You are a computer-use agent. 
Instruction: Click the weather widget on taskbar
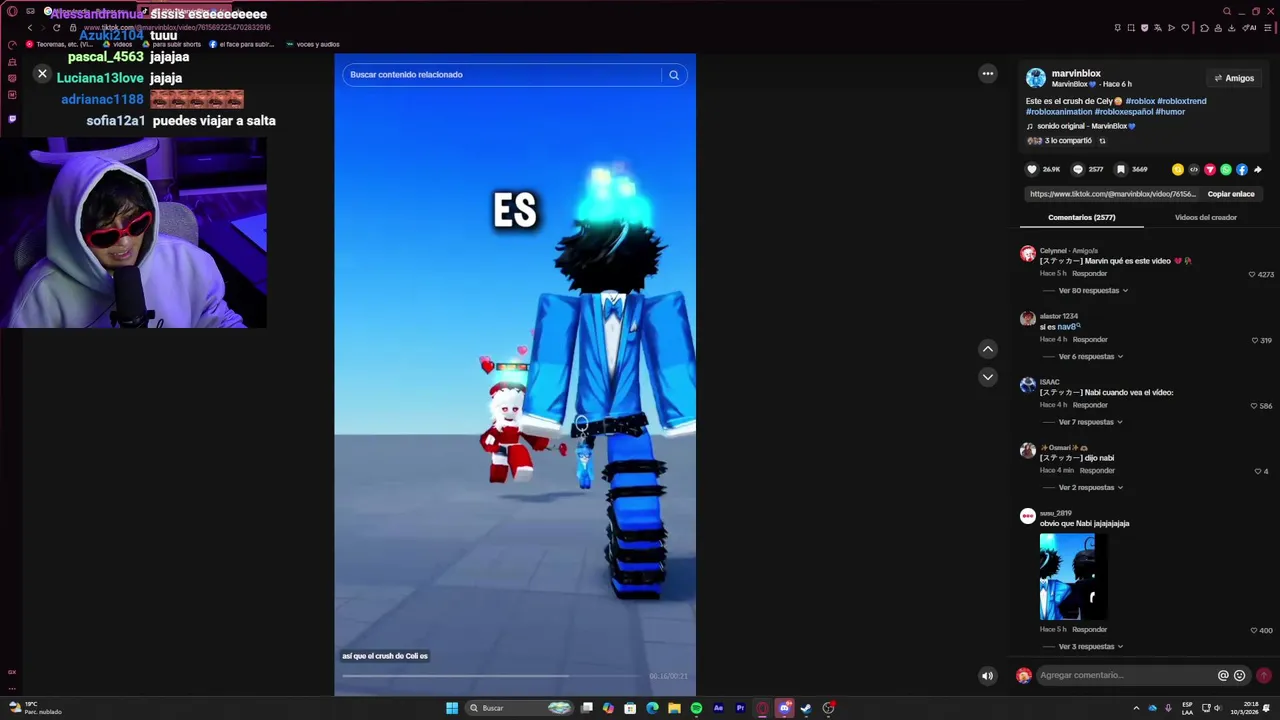click(35, 708)
